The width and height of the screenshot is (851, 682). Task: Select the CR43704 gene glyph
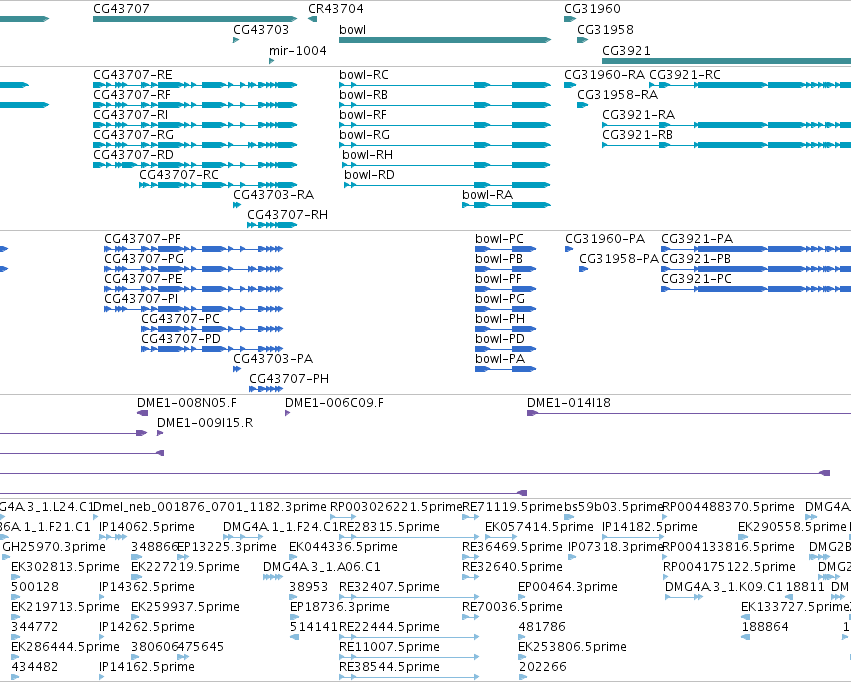pos(313,19)
